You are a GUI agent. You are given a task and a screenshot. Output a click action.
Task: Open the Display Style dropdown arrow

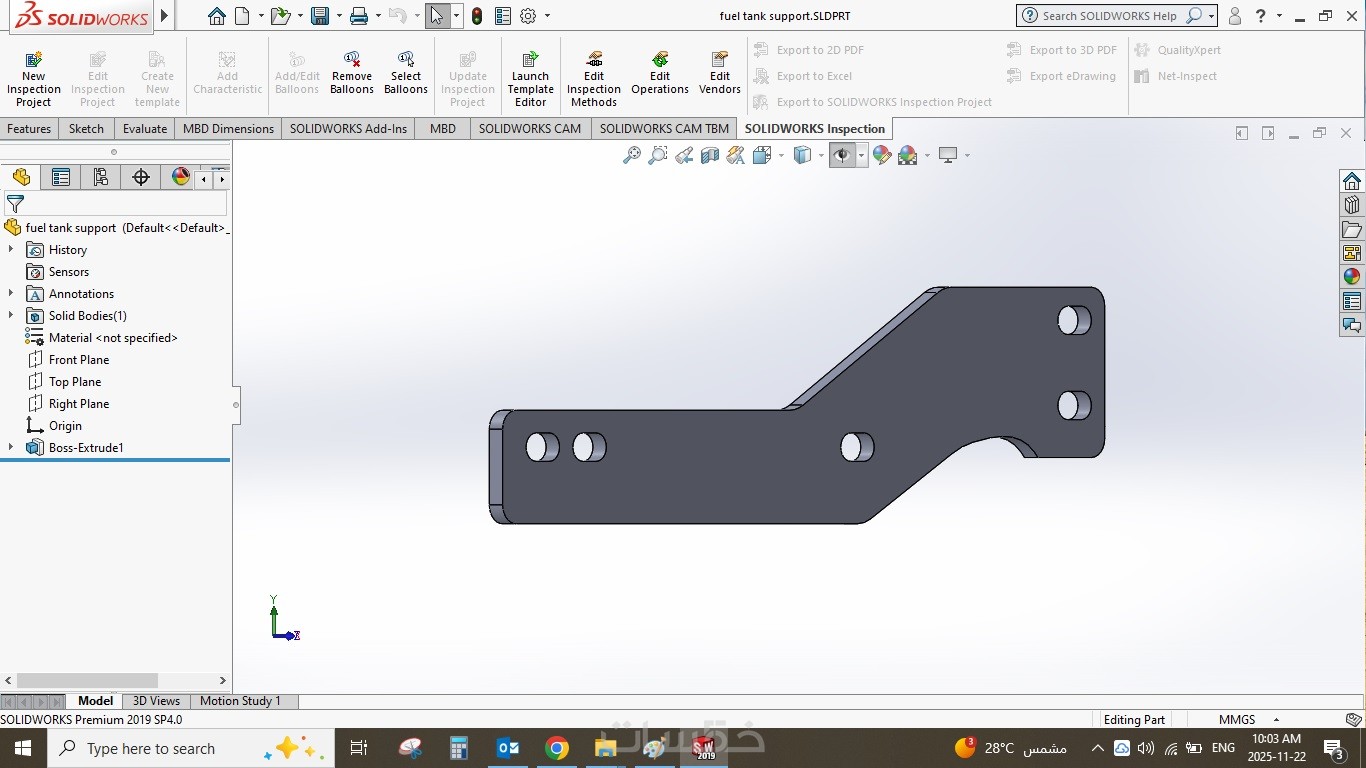point(821,155)
